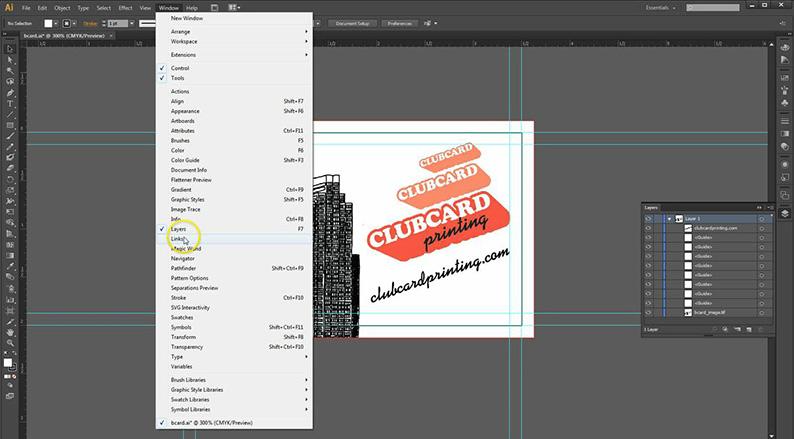Viewport: 794px width, 439px height.
Task: Create new layer in Layers panel
Action: (x=748, y=330)
